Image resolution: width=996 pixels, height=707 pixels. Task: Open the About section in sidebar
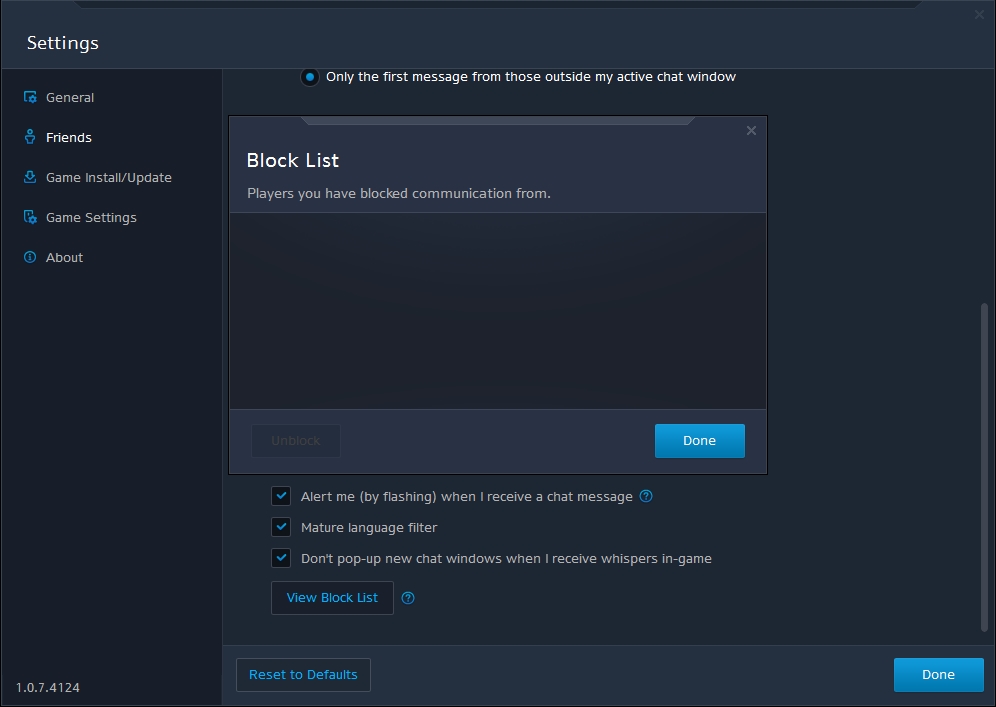tap(64, 258)
